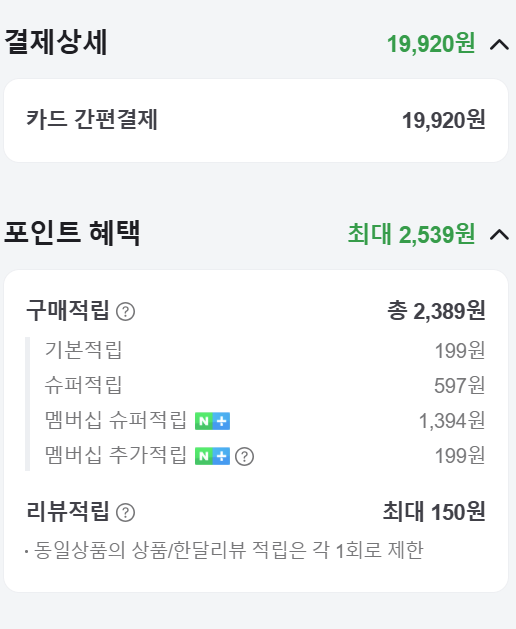Click the 멤버십 슈퍼적립 label
The width and height of the screenshot is (516, 629).
(x=116, y=420)
